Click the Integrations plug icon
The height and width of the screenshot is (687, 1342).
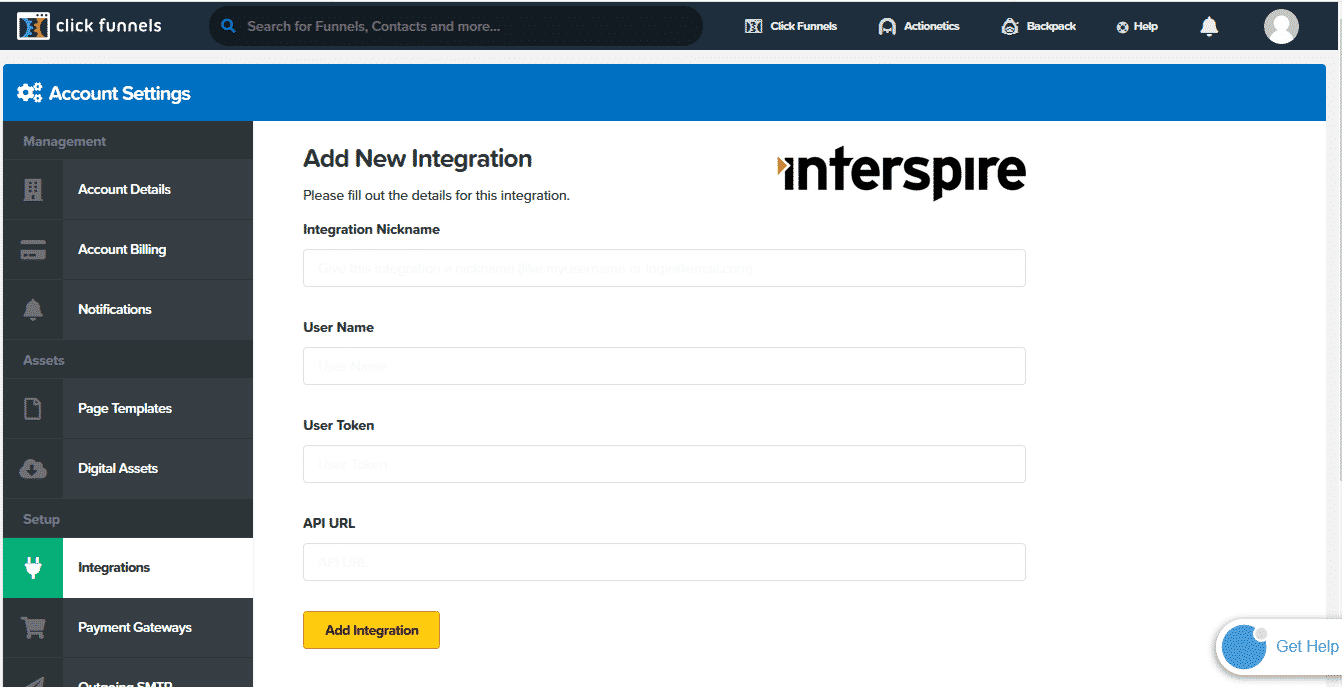click(33, 567)
